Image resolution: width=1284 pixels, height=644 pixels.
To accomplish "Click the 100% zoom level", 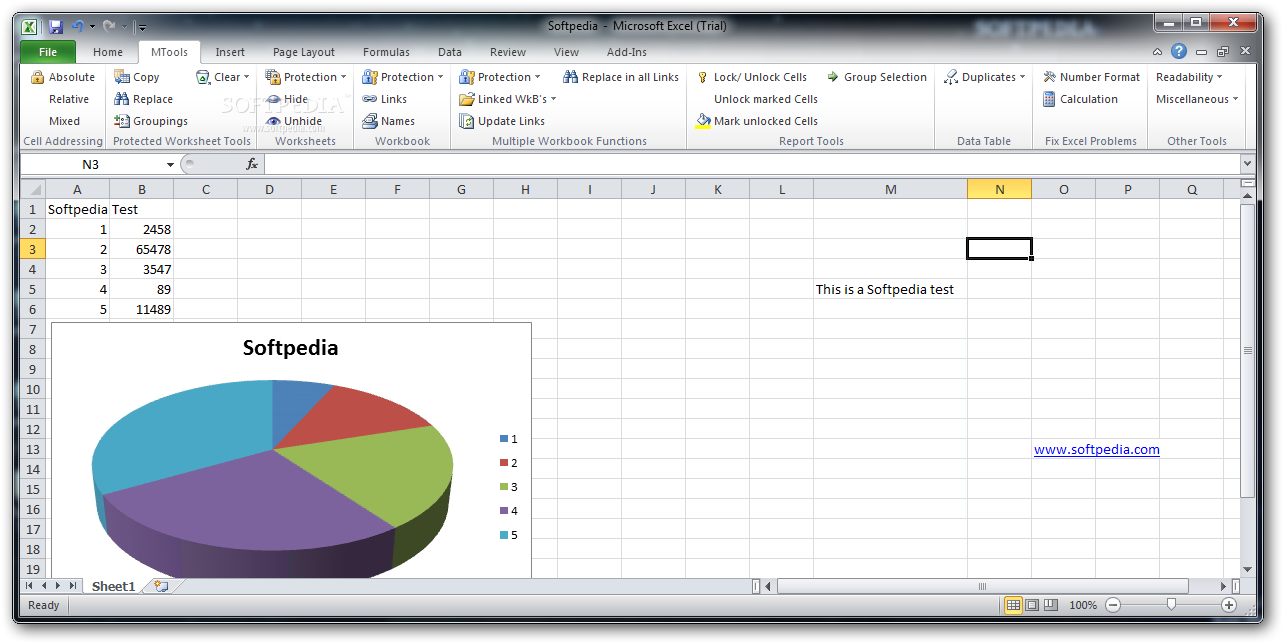I will (x=1083, y=605).
